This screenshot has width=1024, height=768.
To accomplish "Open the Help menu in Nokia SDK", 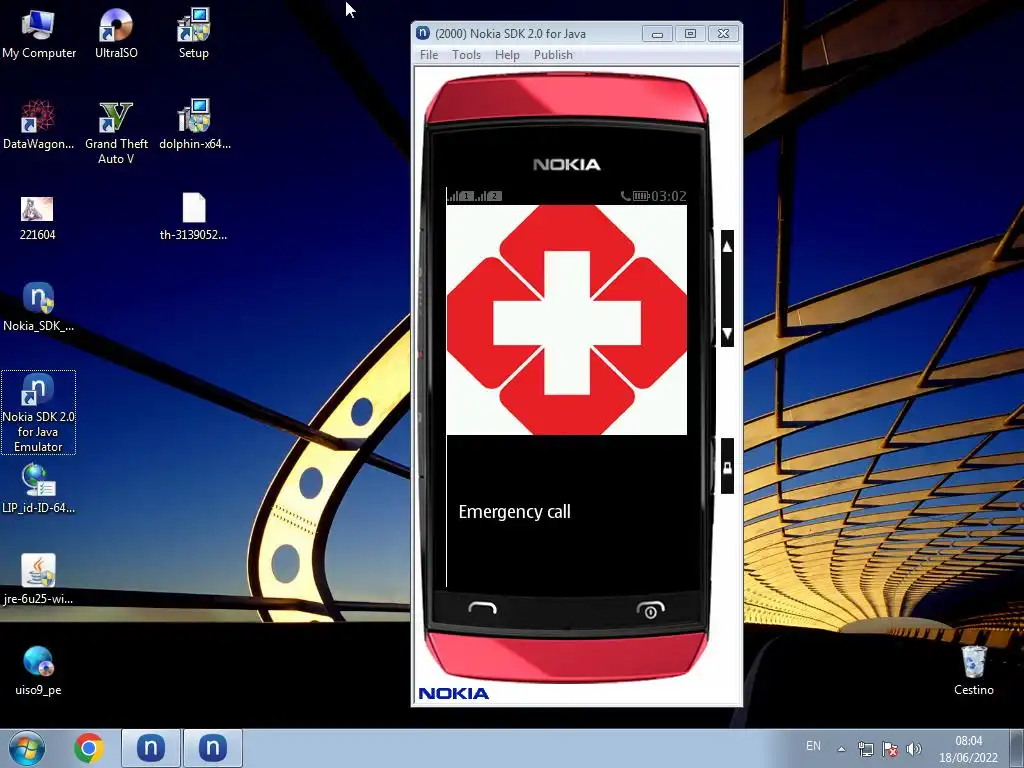I will coord(507,55).
